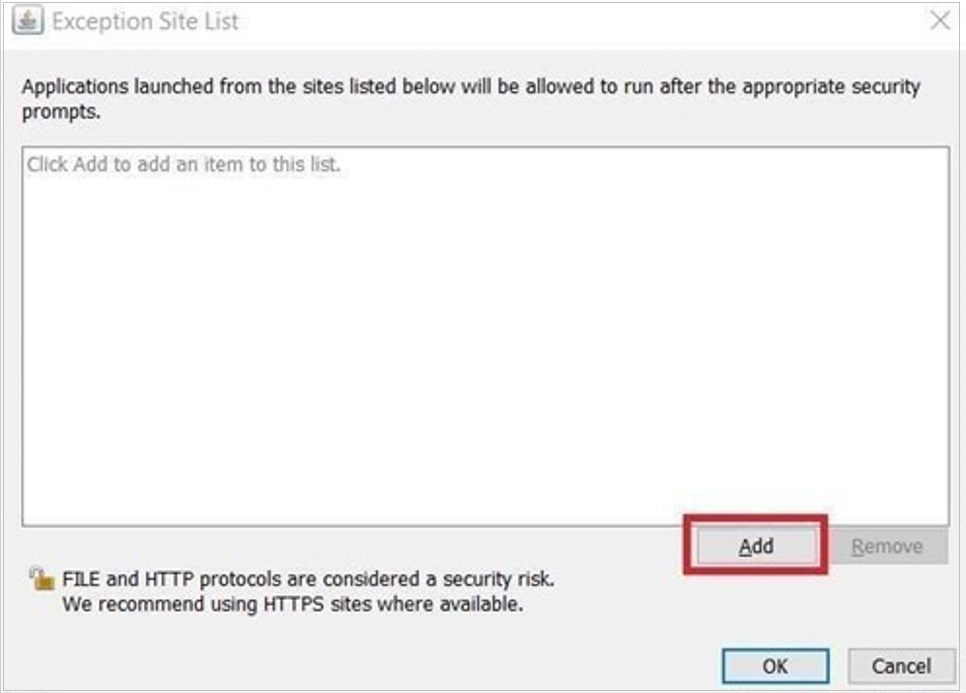Close the Exception Site List dialog with X

tap(939, 21)
